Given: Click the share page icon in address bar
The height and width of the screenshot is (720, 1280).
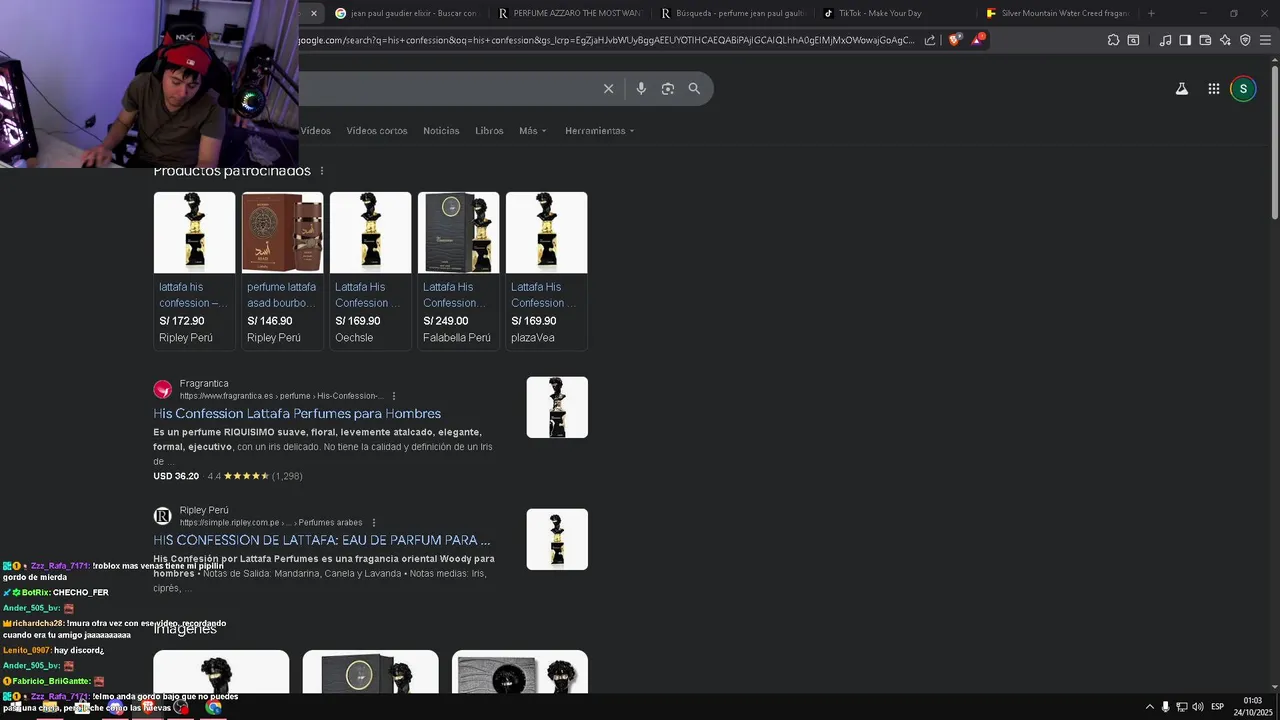Looking at the screenshot, I should coord(930,40).
